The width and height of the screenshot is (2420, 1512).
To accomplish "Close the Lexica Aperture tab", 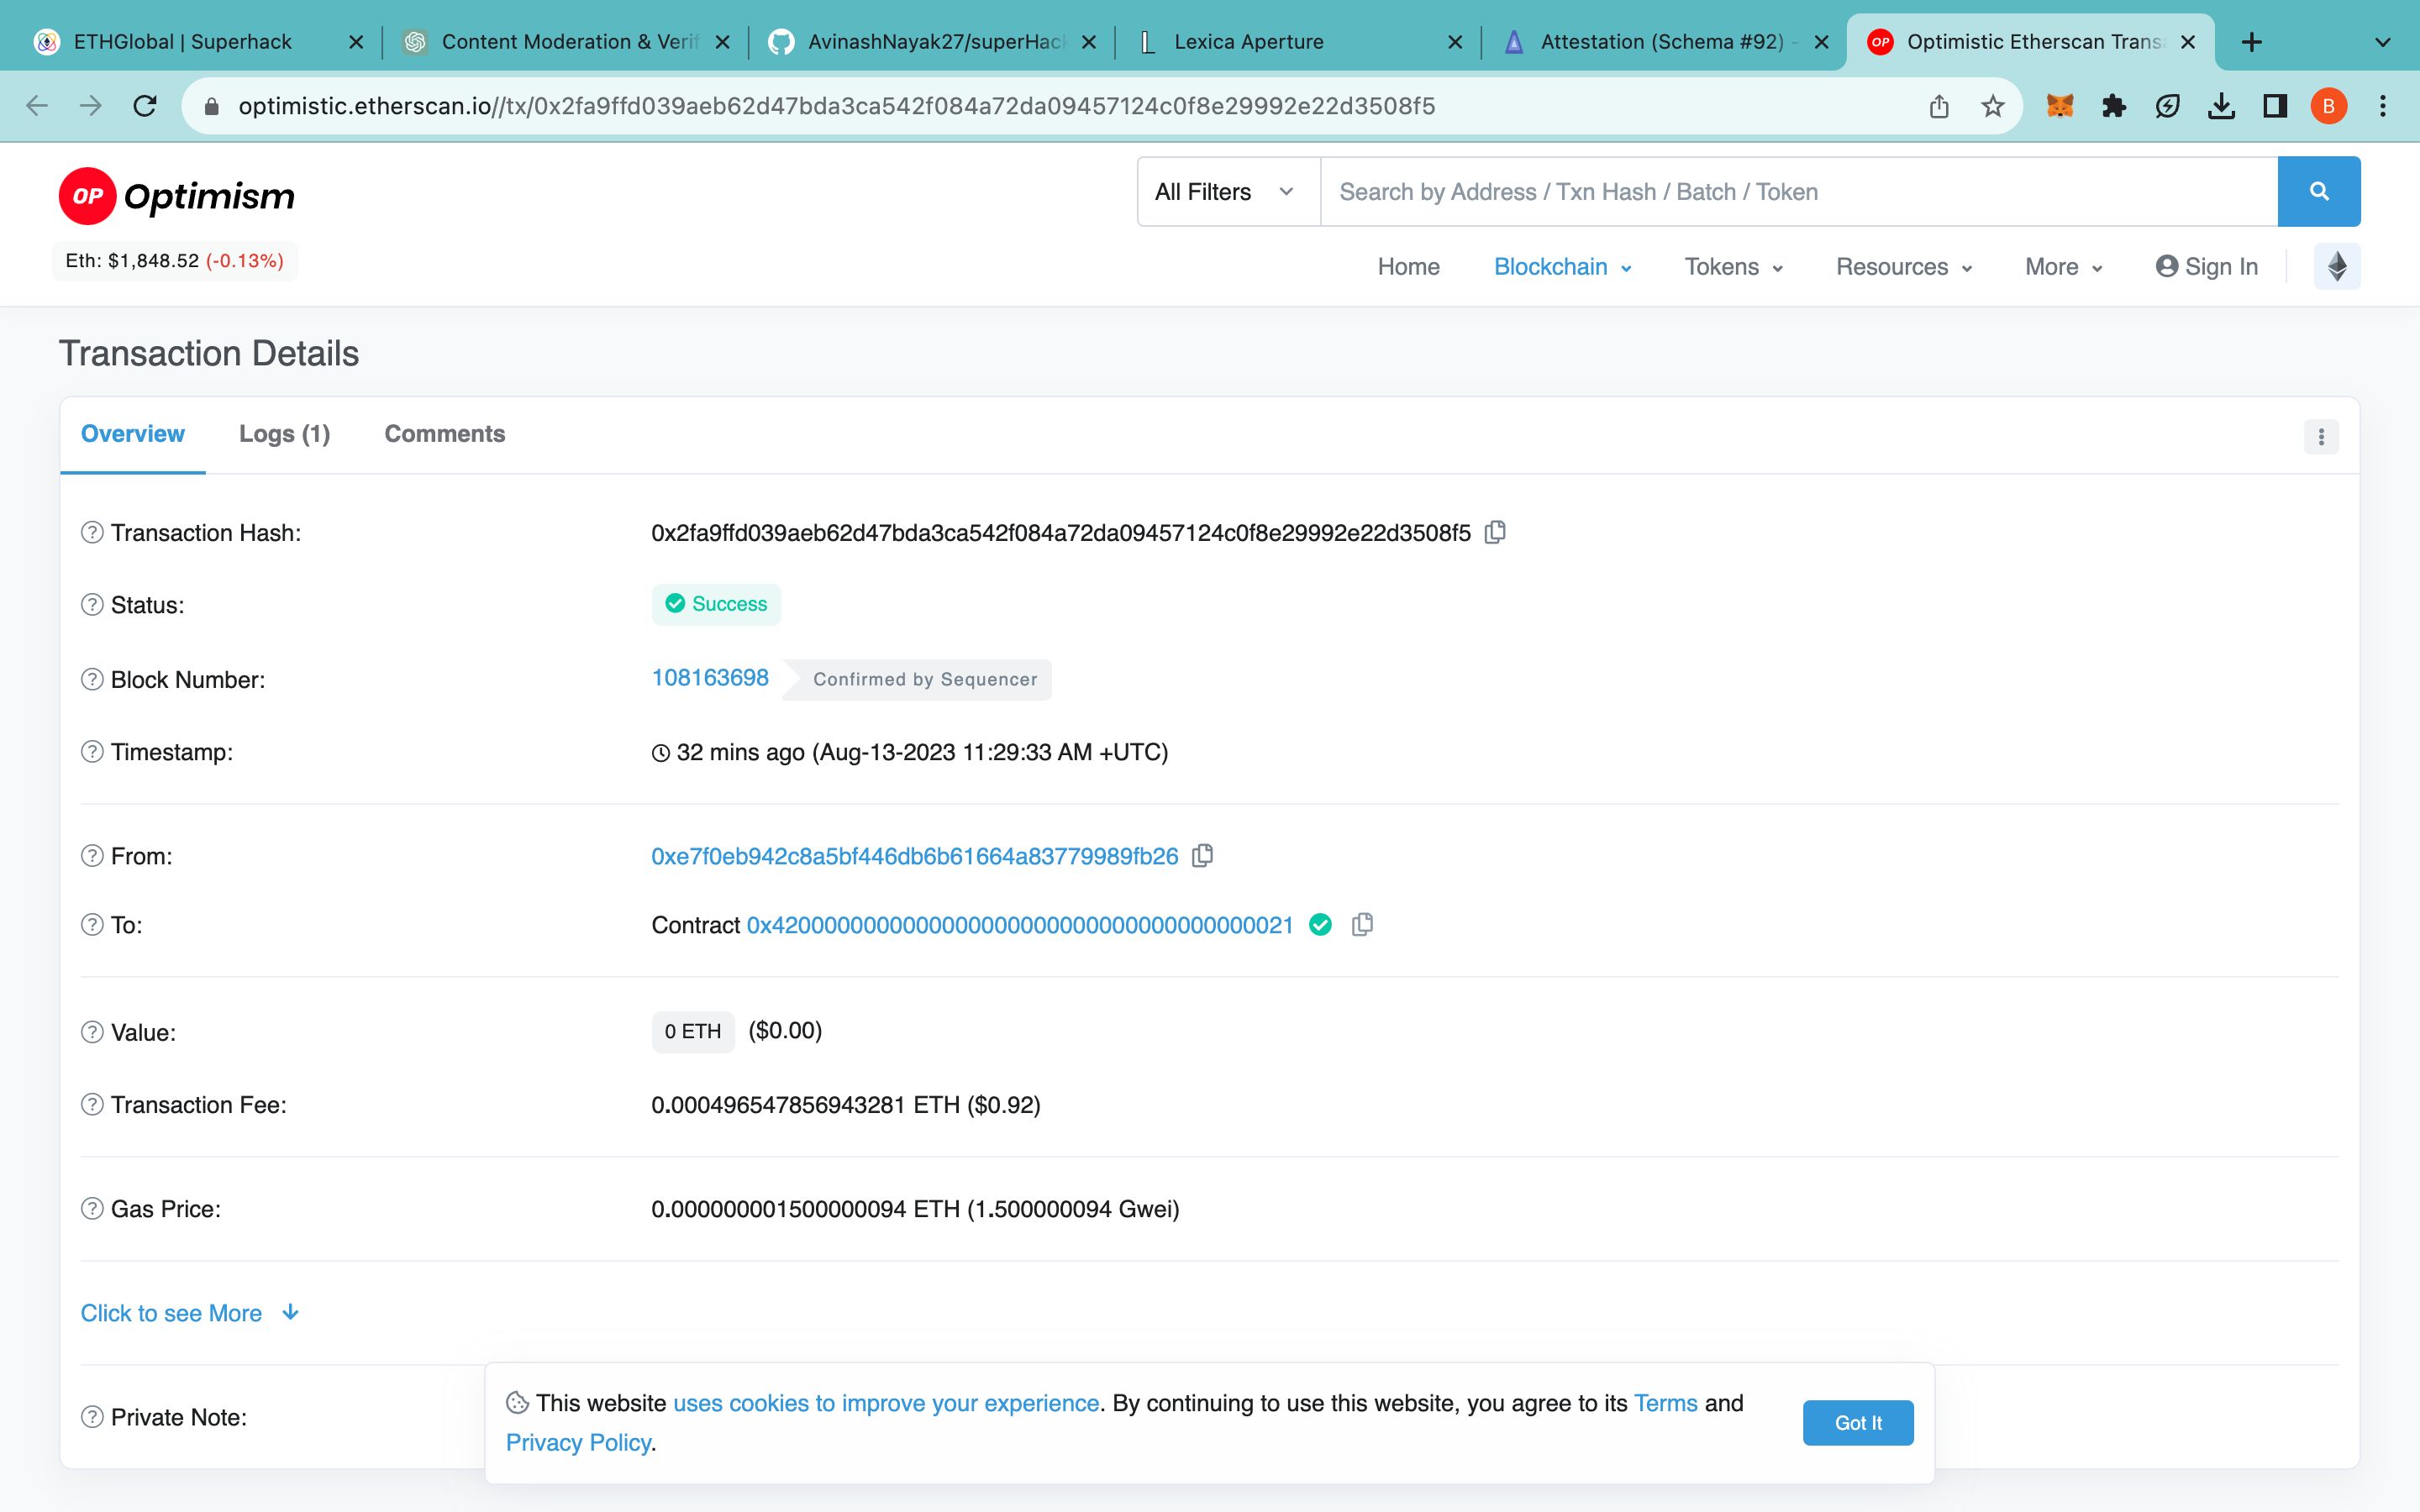I will 1455,42.
